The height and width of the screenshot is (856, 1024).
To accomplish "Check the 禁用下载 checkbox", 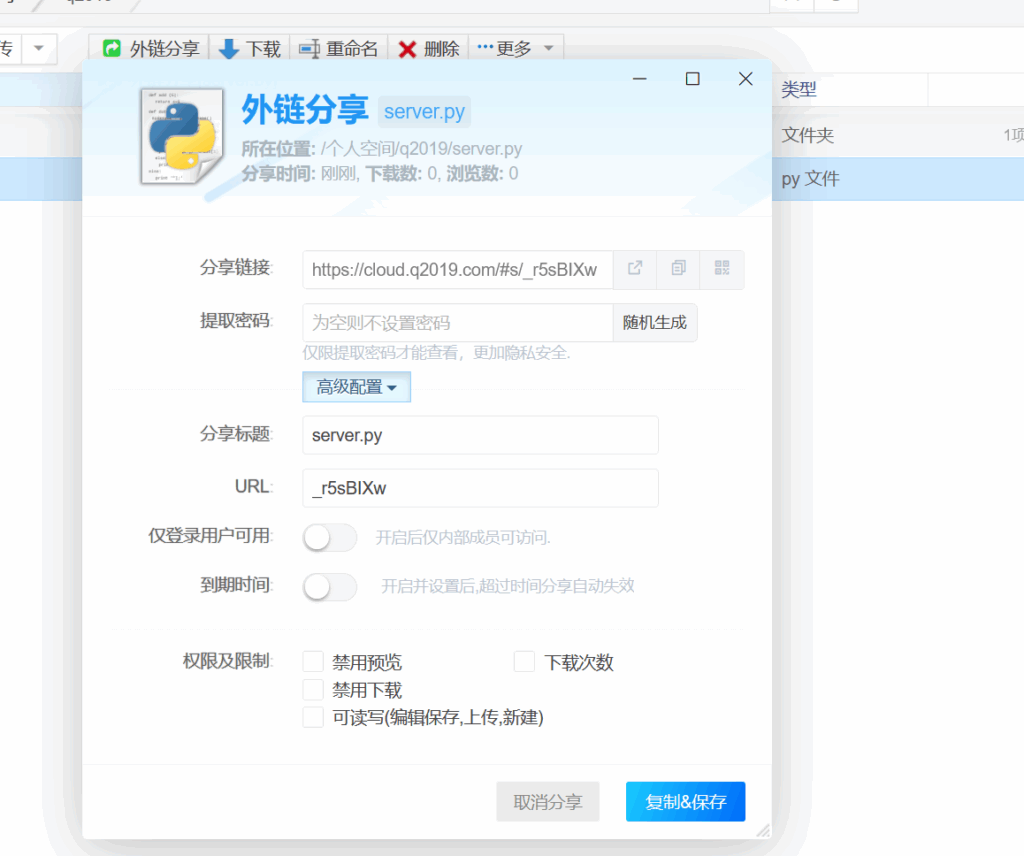I will point(314,690).
